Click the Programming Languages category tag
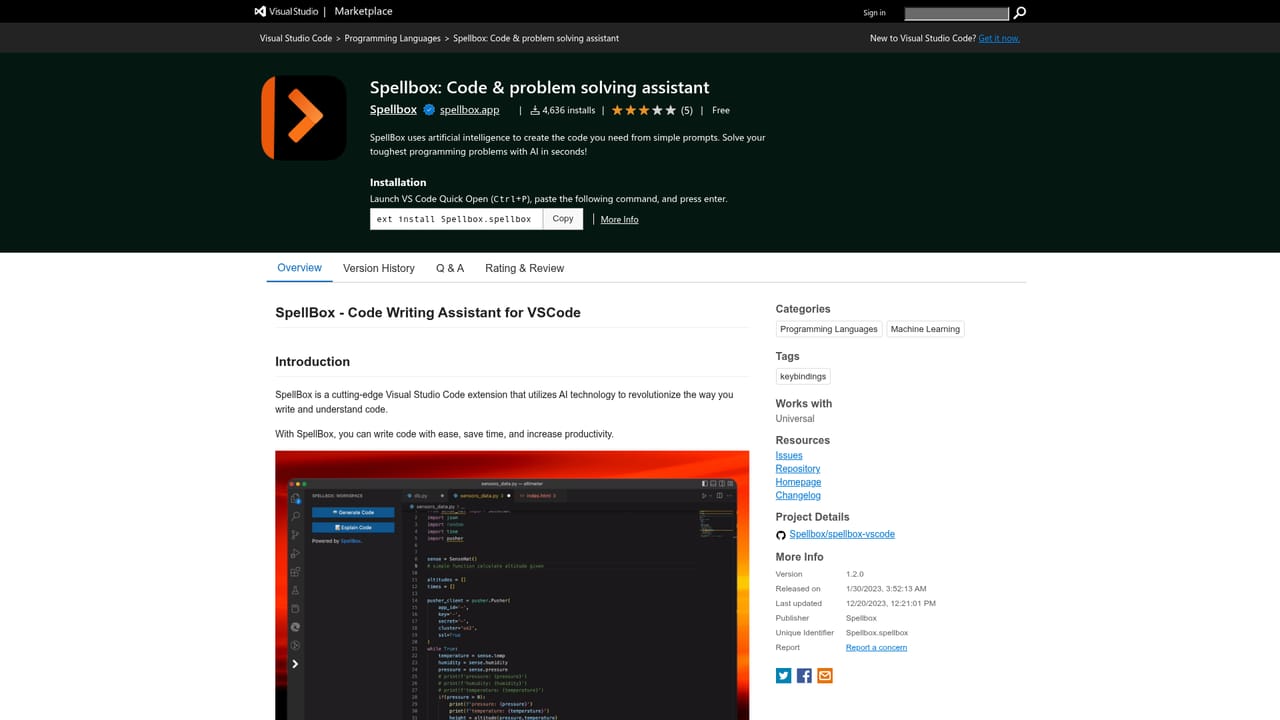 [x=829, y=329]
